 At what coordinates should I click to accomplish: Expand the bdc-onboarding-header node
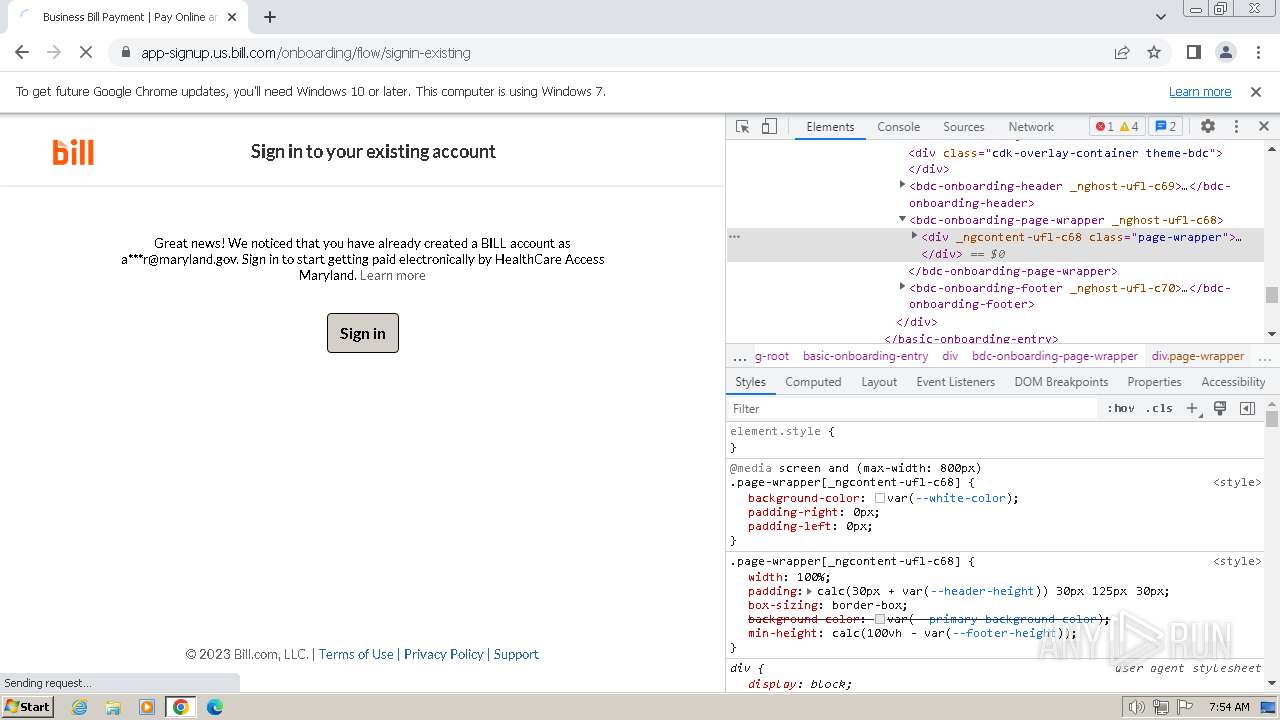pyautogui.click(x=902, y=185)
